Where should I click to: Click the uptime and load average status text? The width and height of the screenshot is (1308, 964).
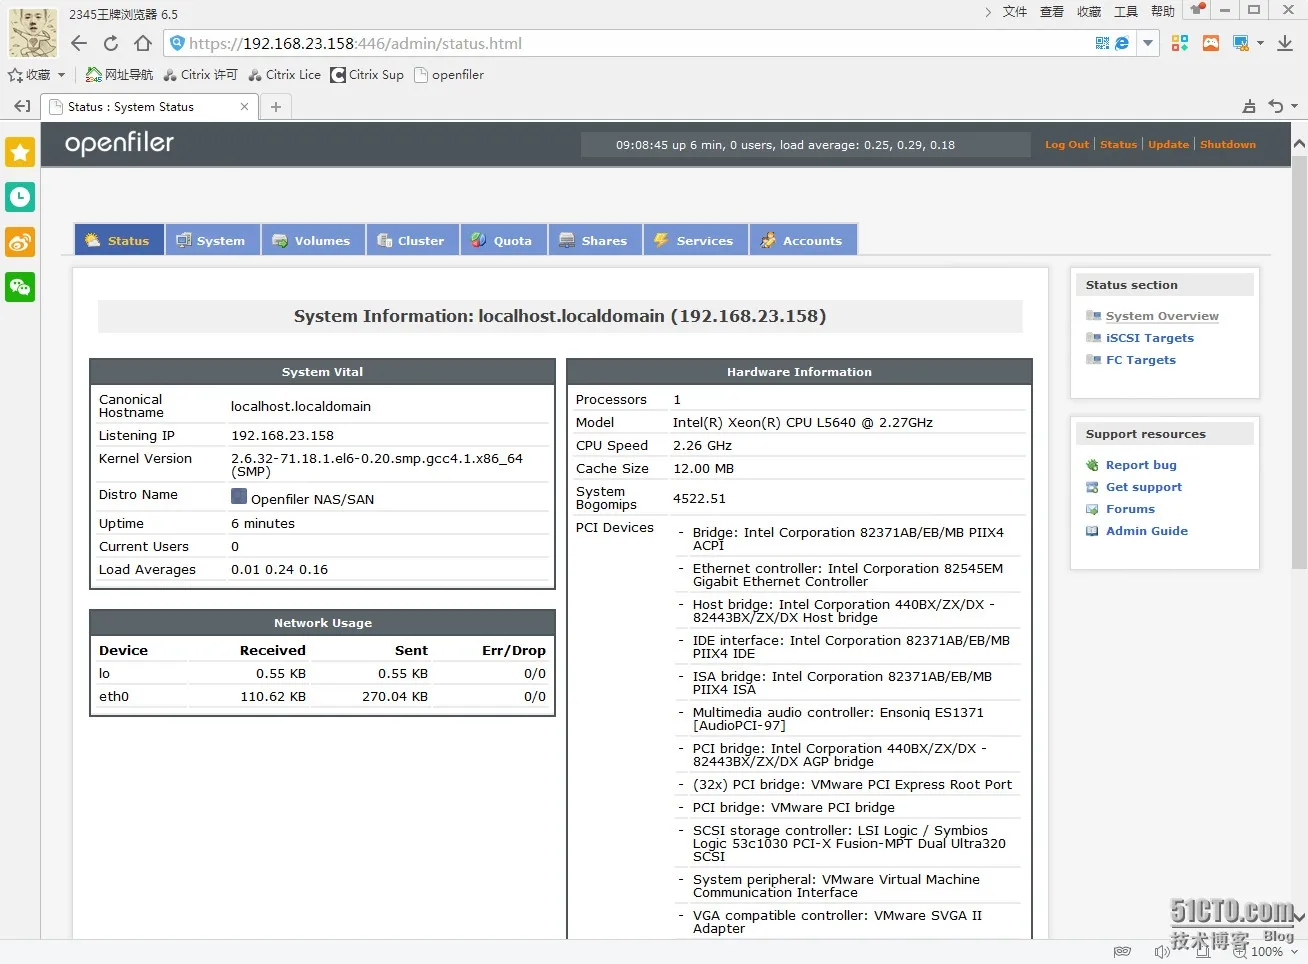785,145
